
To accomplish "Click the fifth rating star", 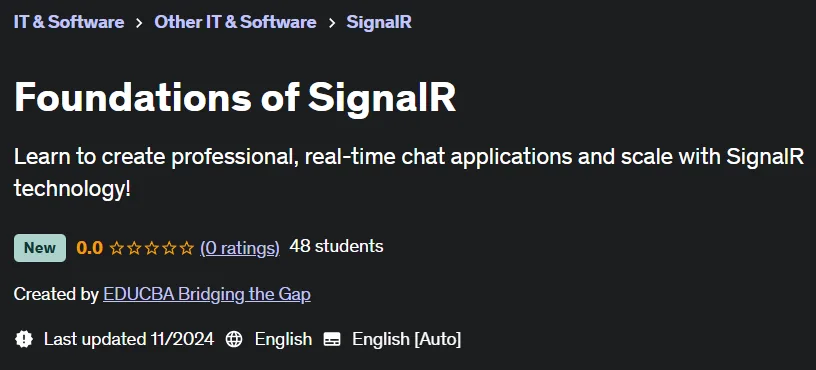I will [x=186, y=248].
